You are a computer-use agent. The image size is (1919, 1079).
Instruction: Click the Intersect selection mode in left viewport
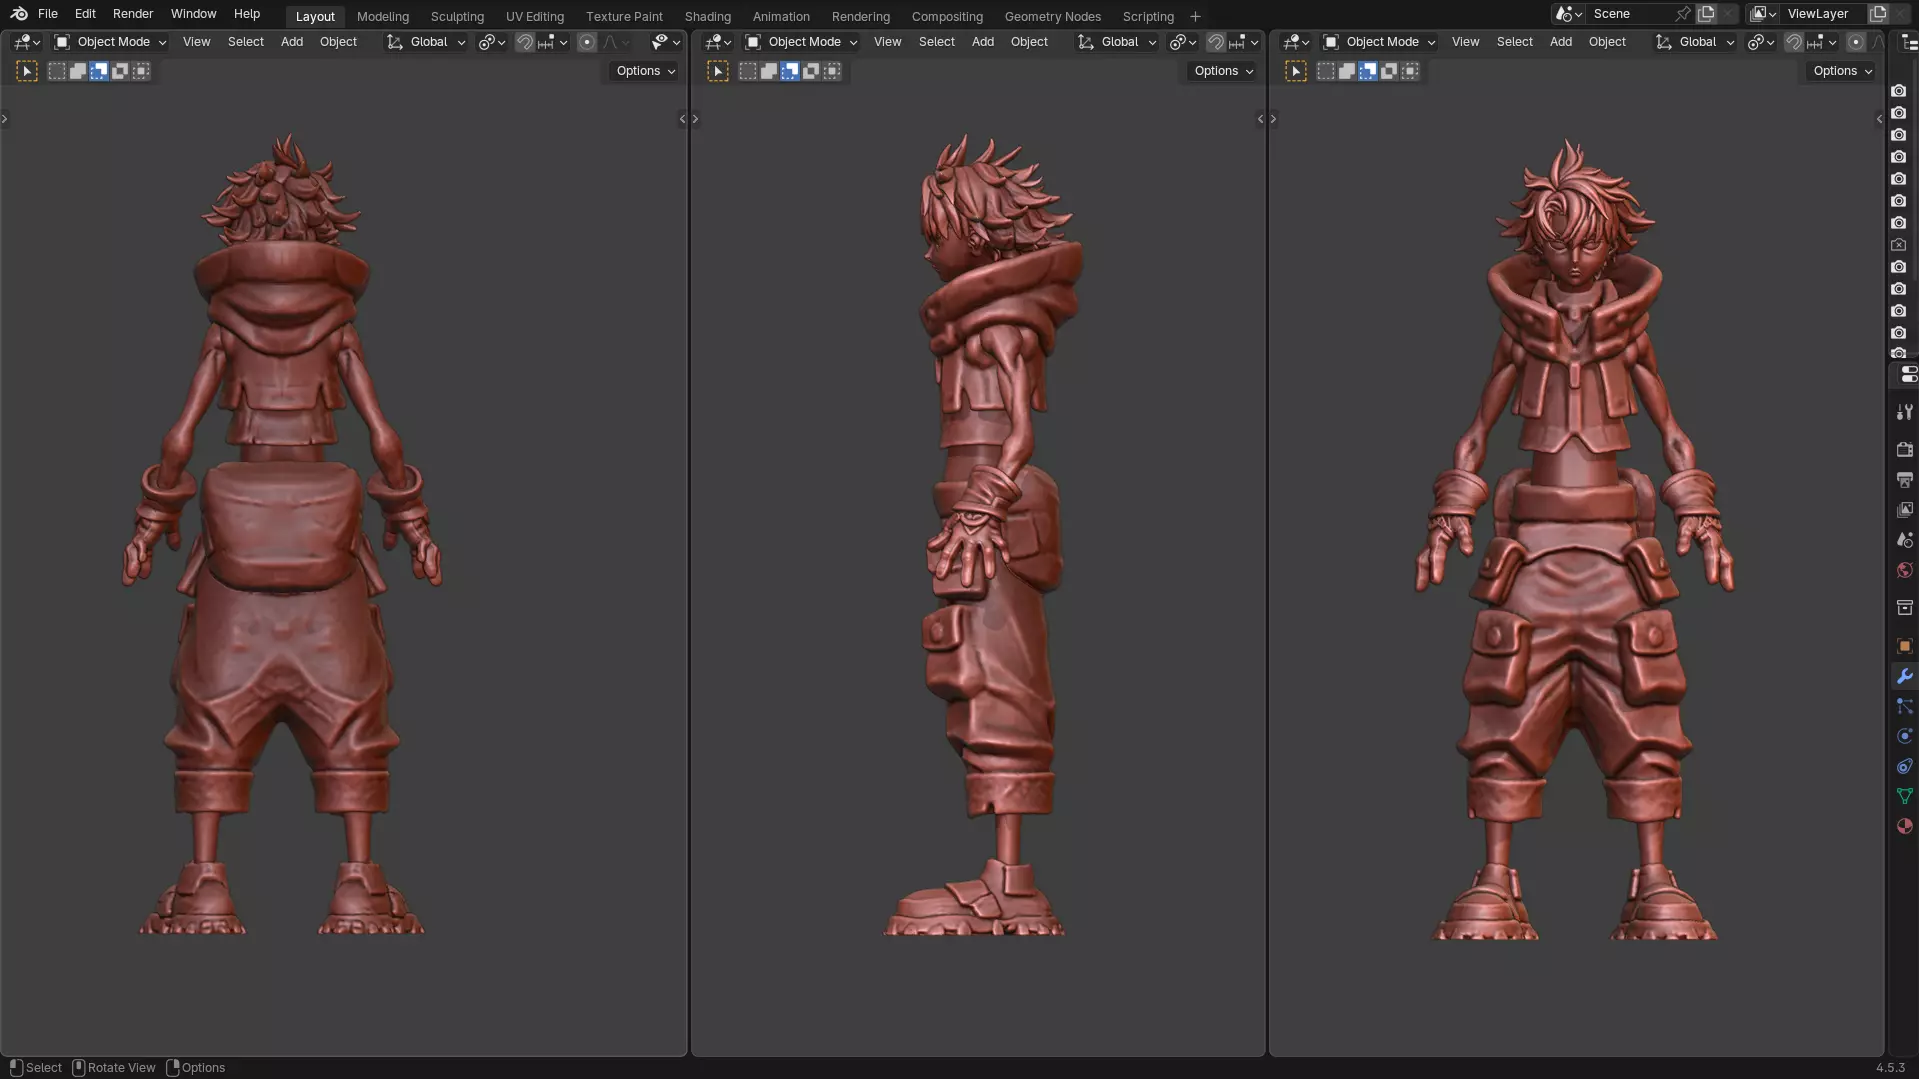(141, 71)
